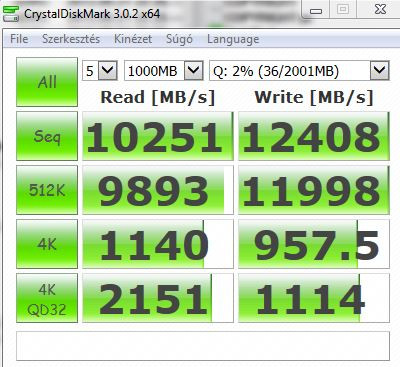Open the Language menu

coord(233,39)
